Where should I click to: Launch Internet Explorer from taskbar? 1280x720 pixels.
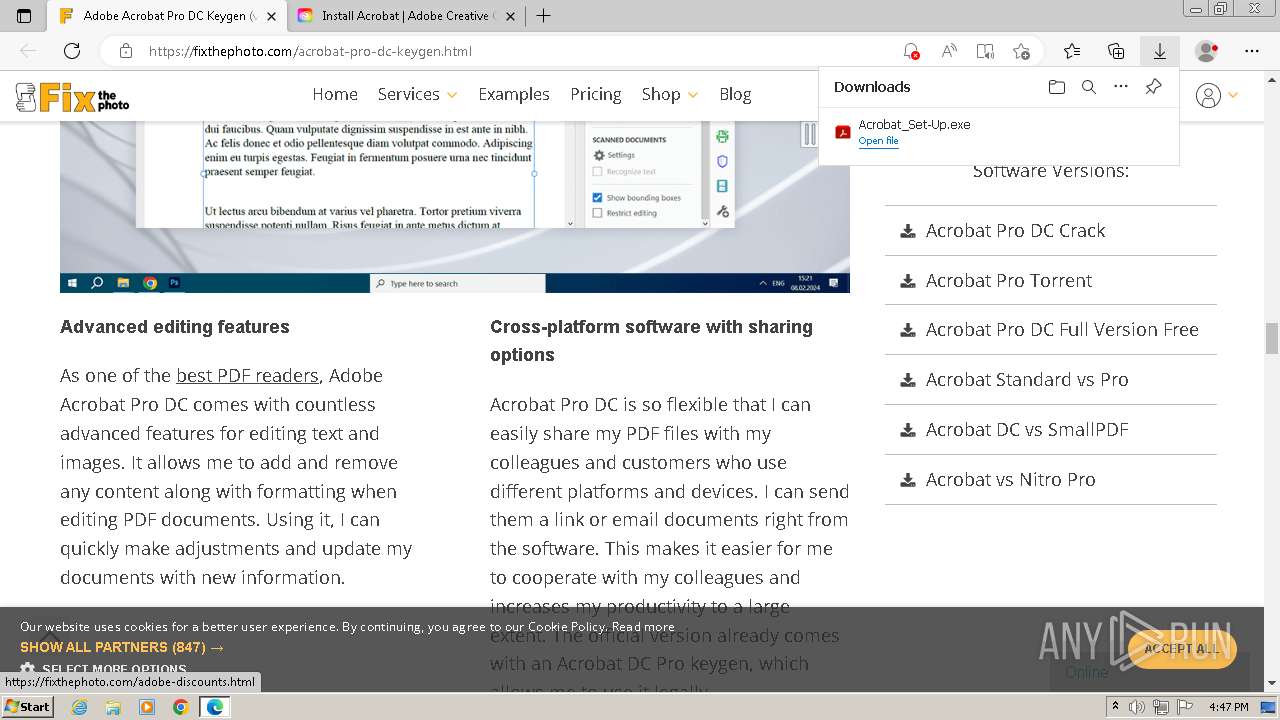point(79,707)
